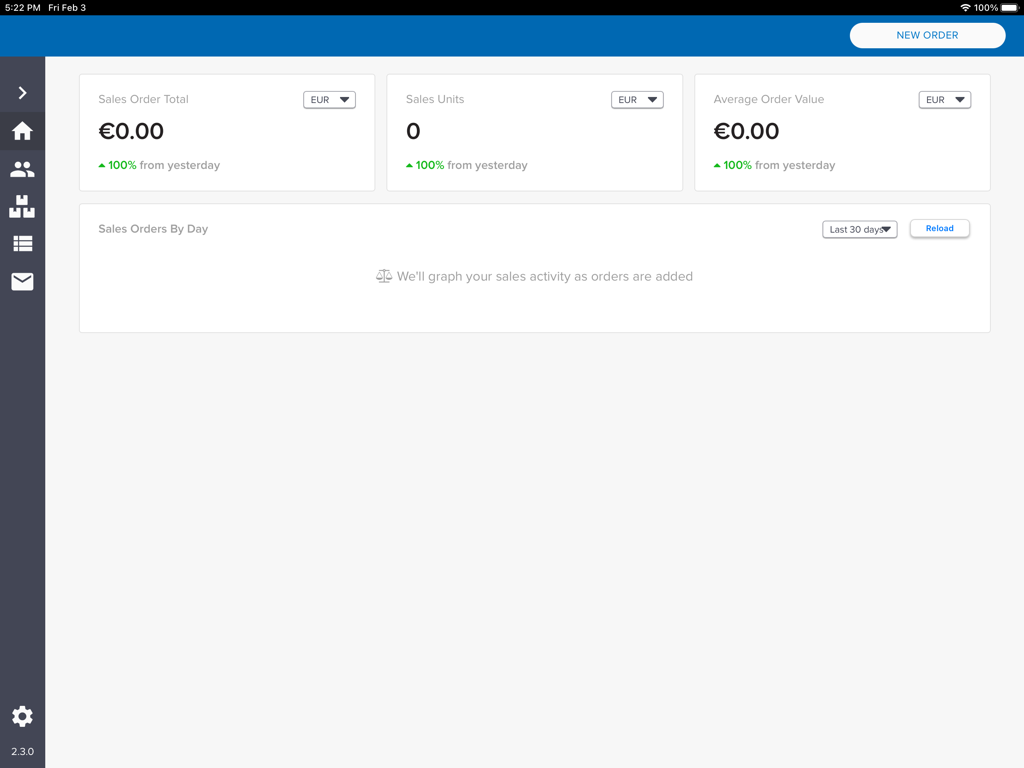Screen dimensions: 1024x768
Task: Click the battery indicator in the status bar
Action: 1008,7
